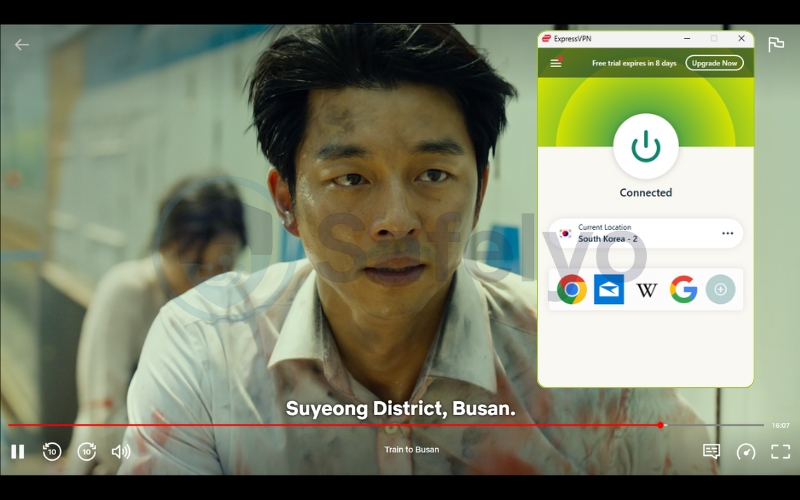This screenshot has width=800, height=500.
Task: Click the Free trial expires in 8 days text
Action: click(634, 63)
